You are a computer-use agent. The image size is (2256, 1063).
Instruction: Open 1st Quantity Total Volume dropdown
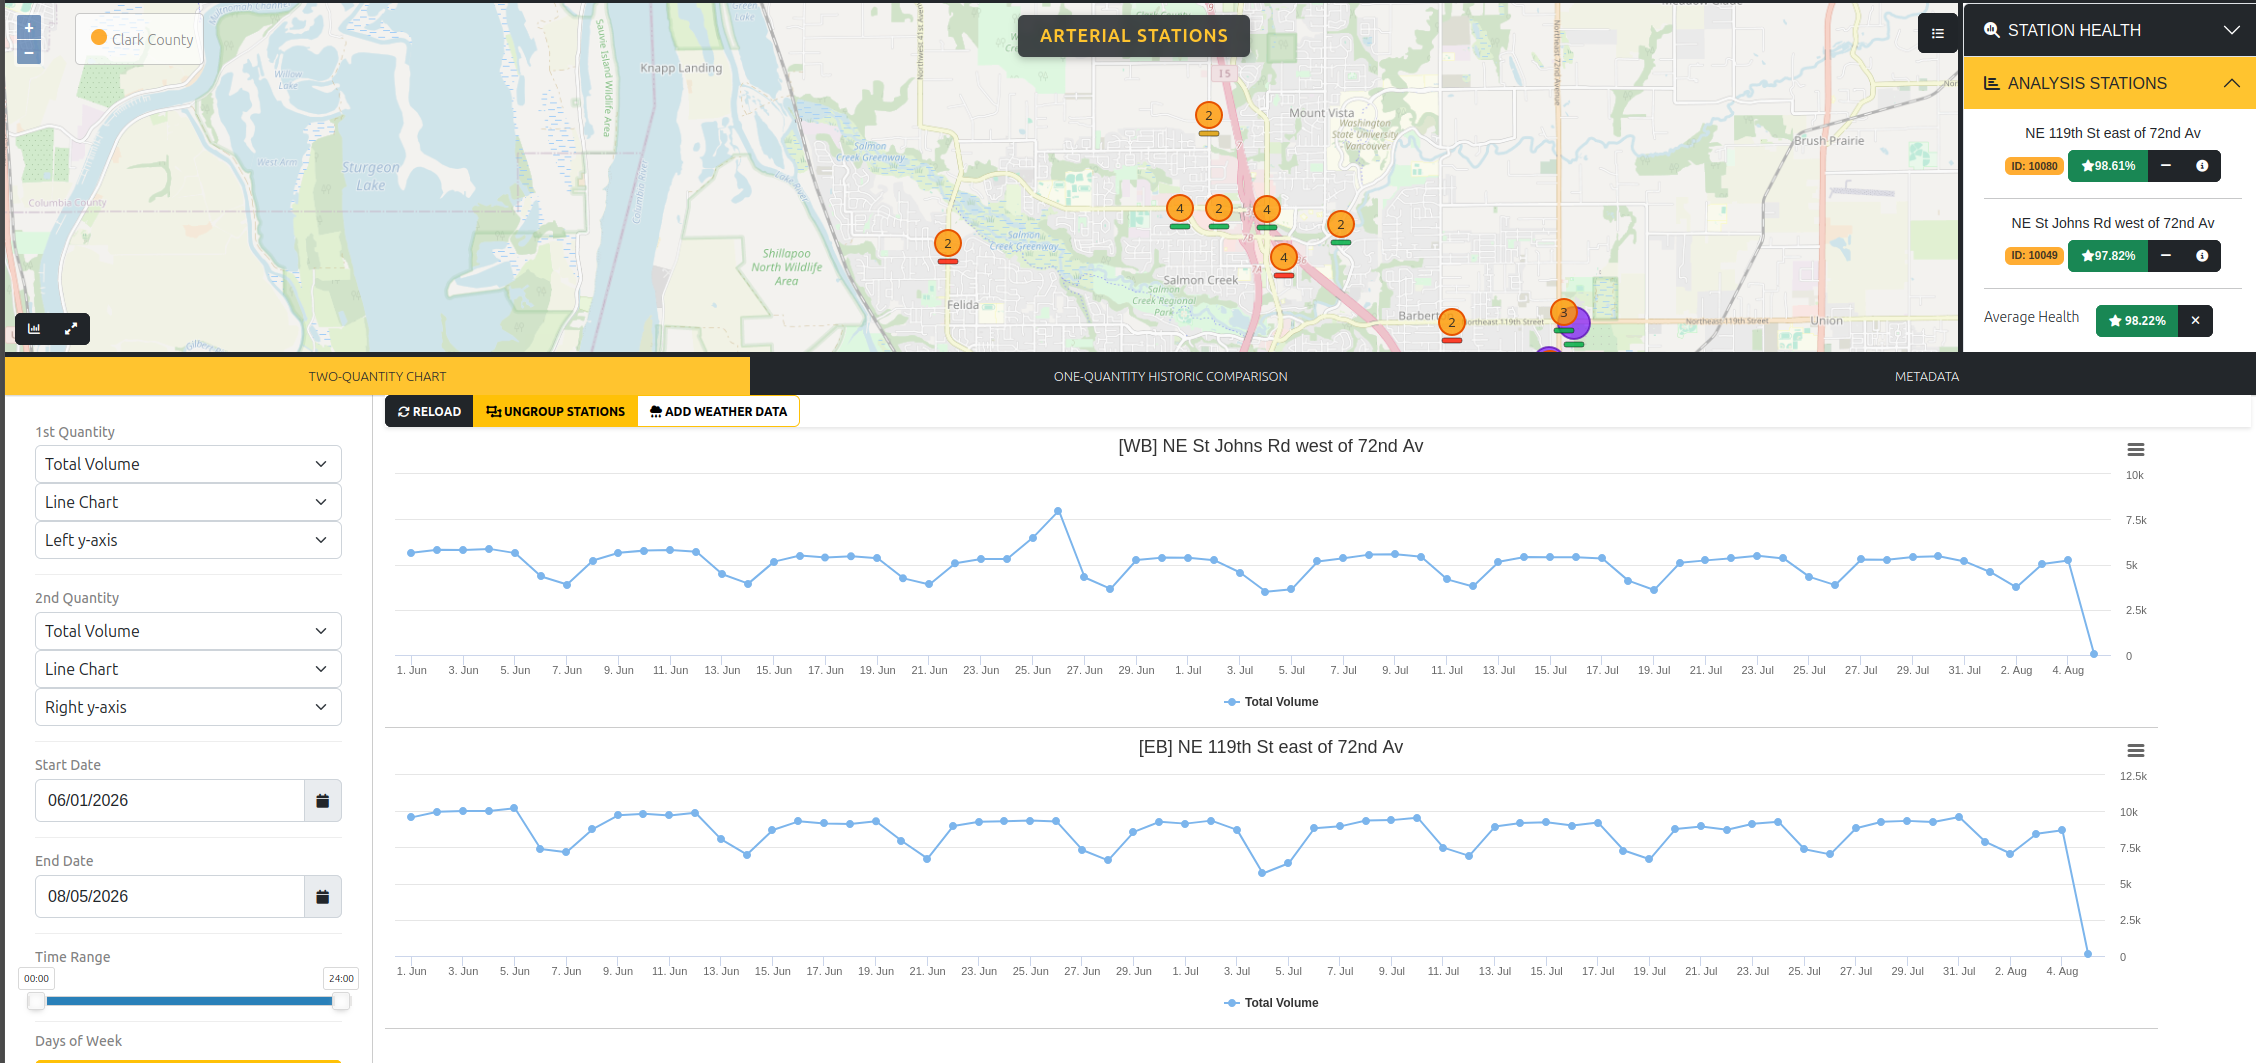(188, 464)
